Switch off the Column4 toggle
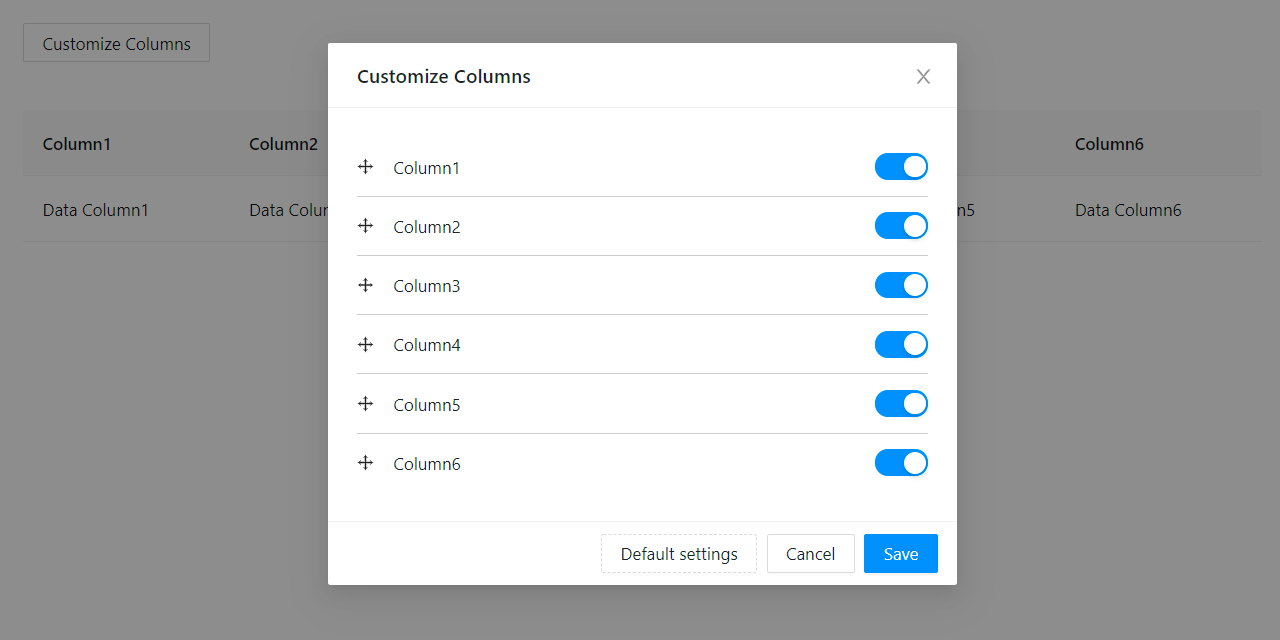This screenshot has width=1280, height=640. (901, 343)
